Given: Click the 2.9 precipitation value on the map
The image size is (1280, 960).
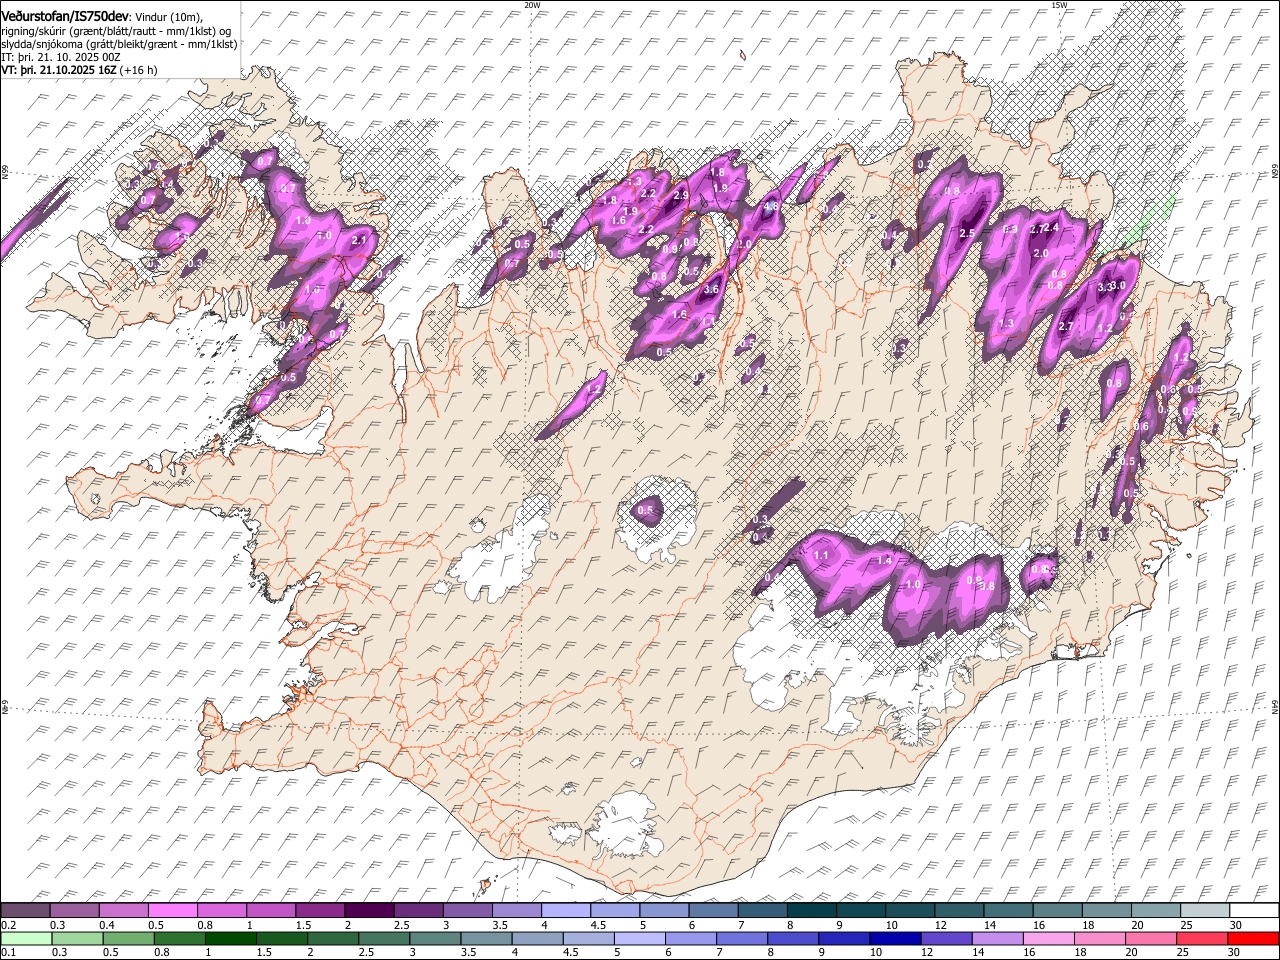Looking at the screenshot, I should pos(682,196).
